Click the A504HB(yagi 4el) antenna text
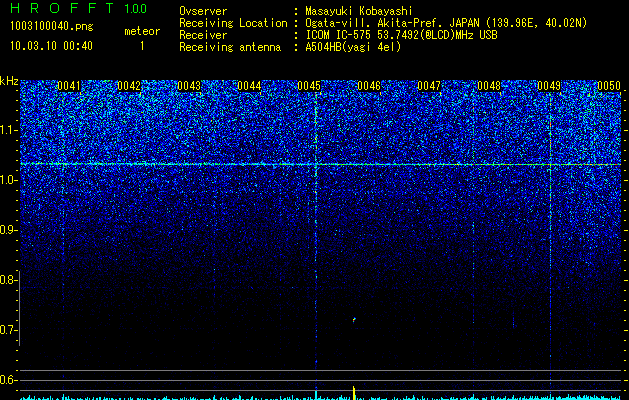This screenshot has width=629, height=400. point(353,47)
